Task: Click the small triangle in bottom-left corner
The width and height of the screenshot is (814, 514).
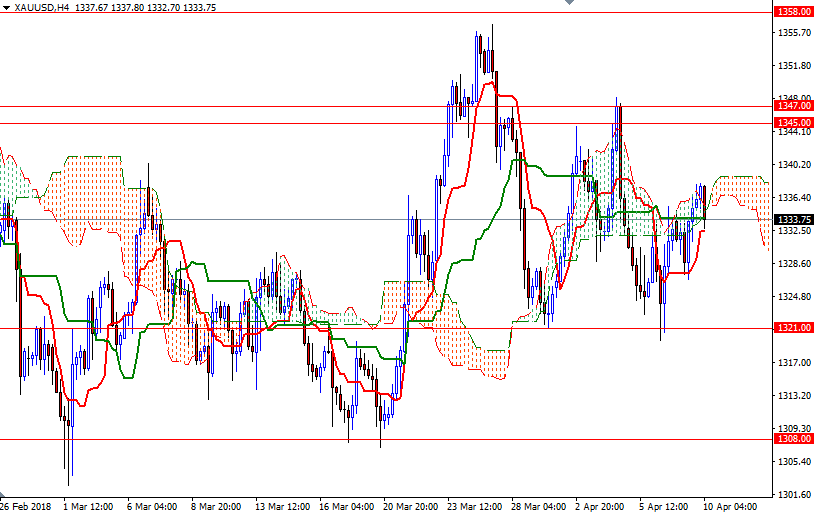Action: [4, 495]
